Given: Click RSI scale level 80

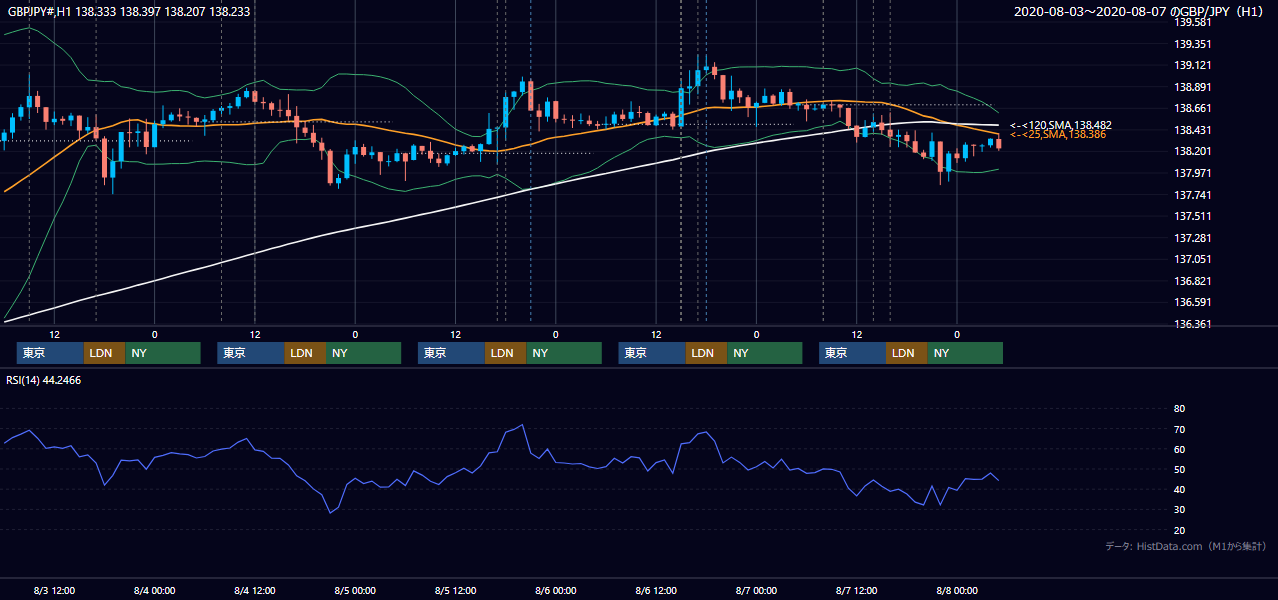Looking at the screenshot, I should coord(1179,409).
